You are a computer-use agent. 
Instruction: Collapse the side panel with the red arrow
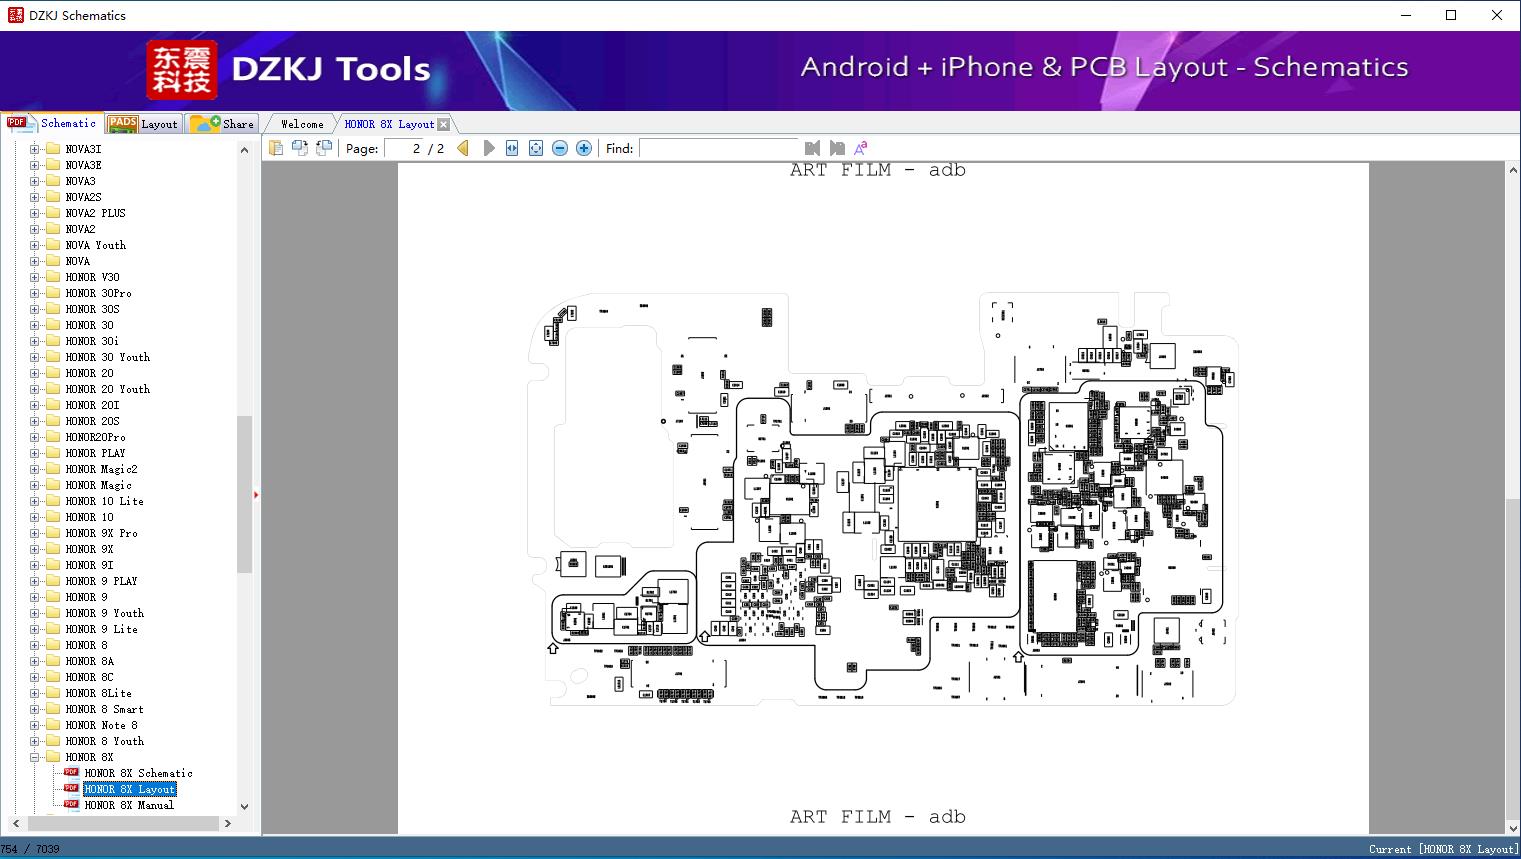coord(256,494)
